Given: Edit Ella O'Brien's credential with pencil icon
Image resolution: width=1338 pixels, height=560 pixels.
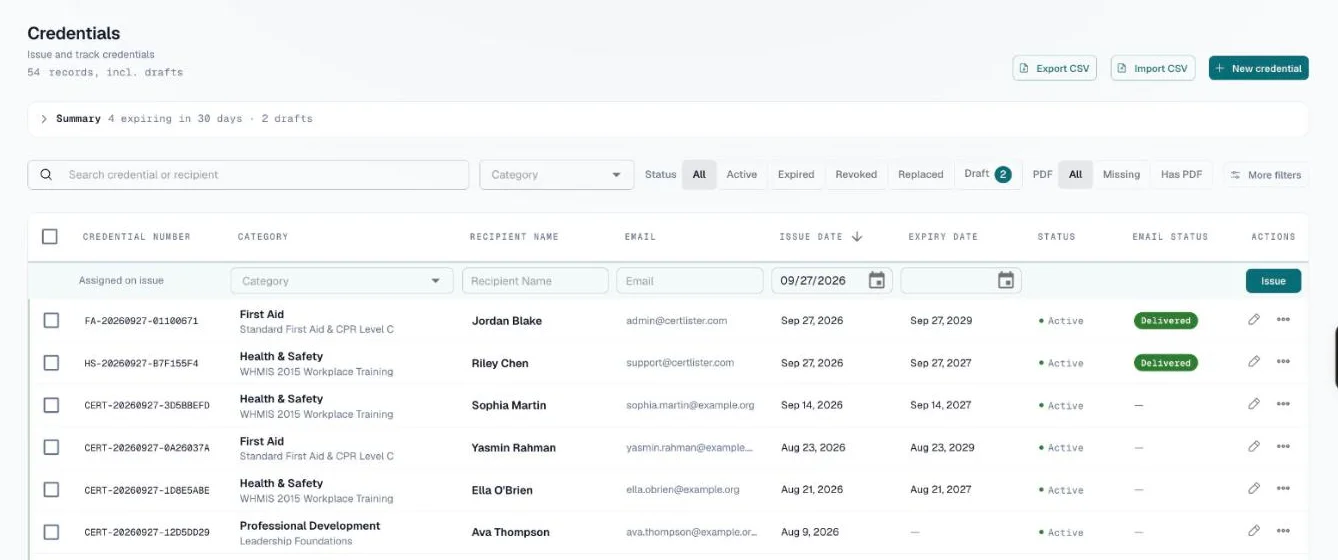Looking at the screenshot, I should click(x=1254, y=489).
